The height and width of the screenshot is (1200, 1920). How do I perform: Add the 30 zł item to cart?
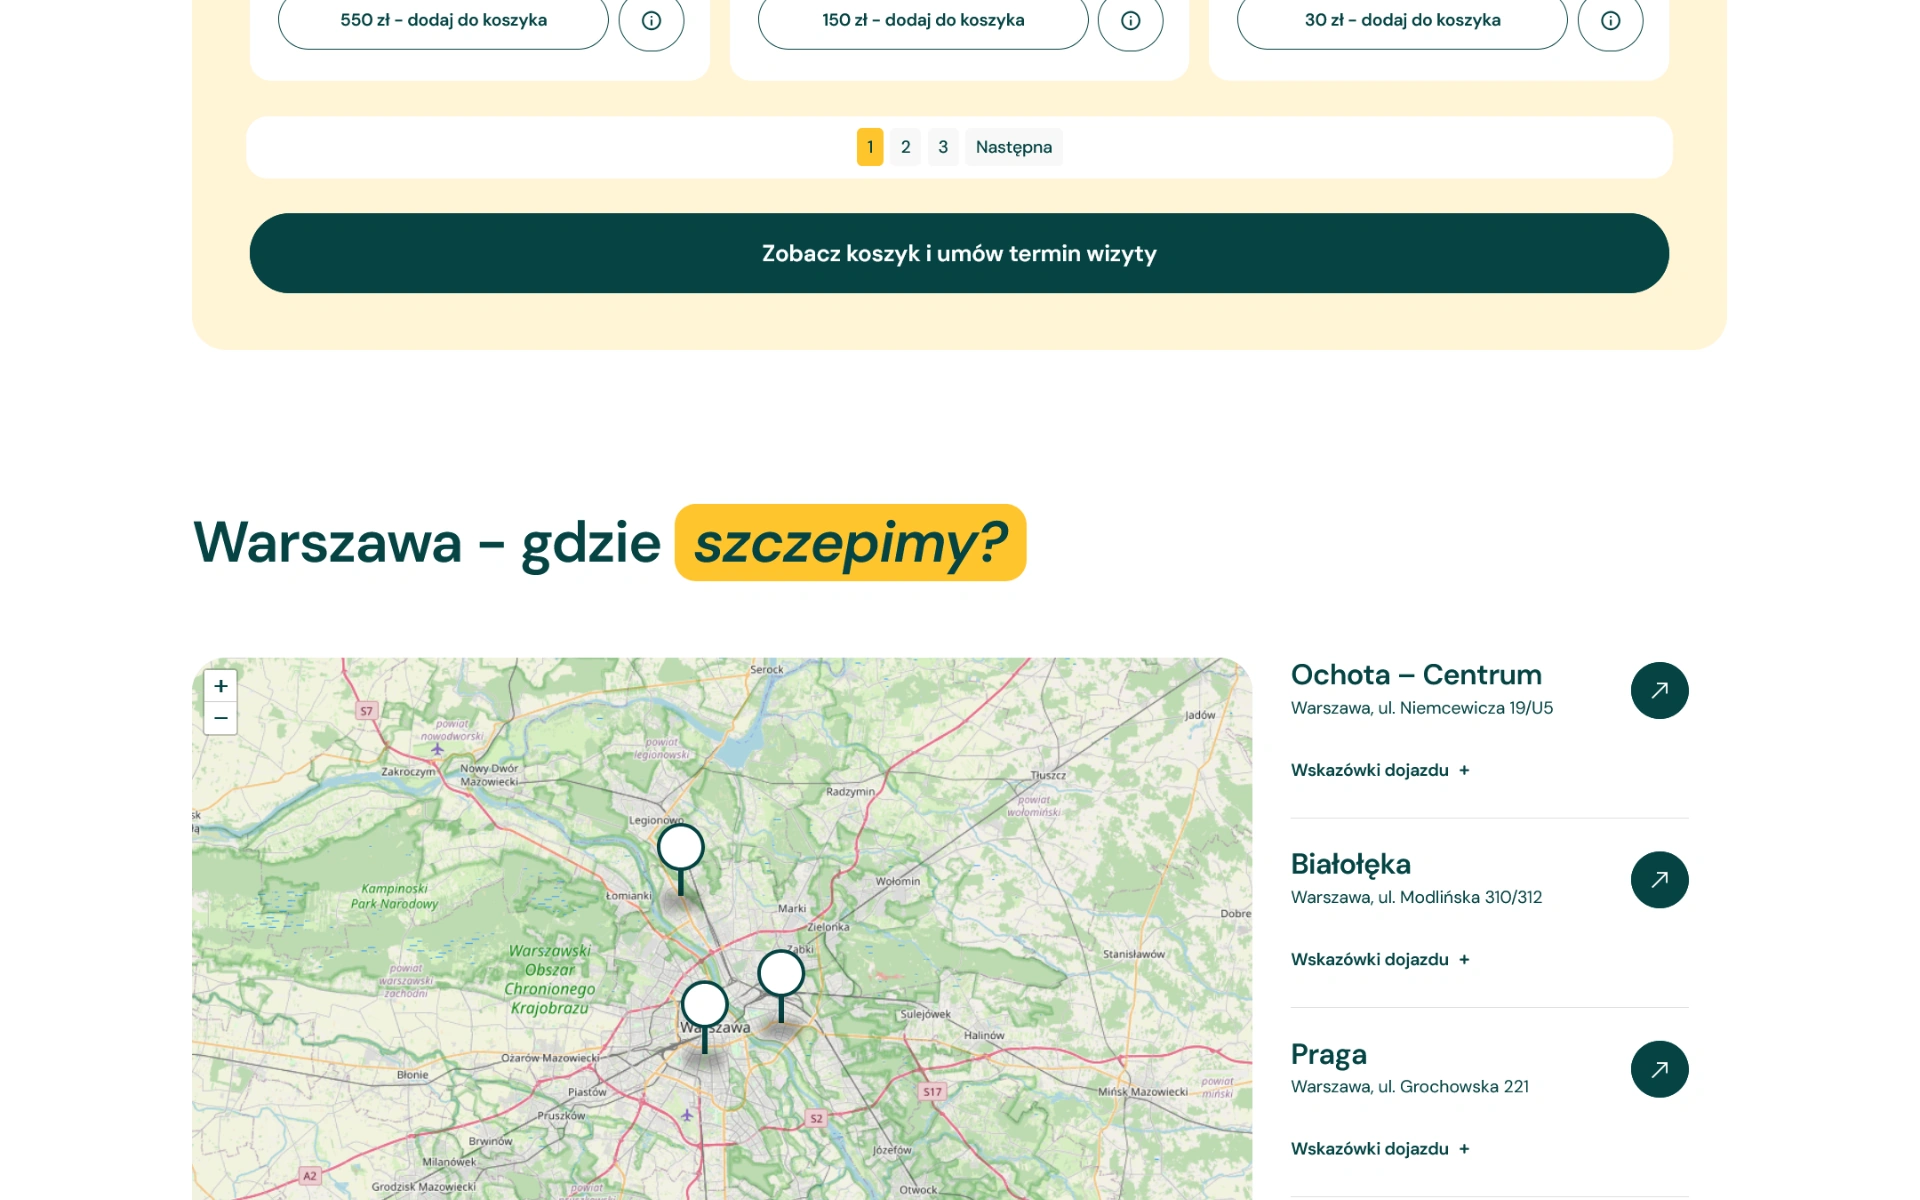pyautogui.click(x=1401, y=20)
